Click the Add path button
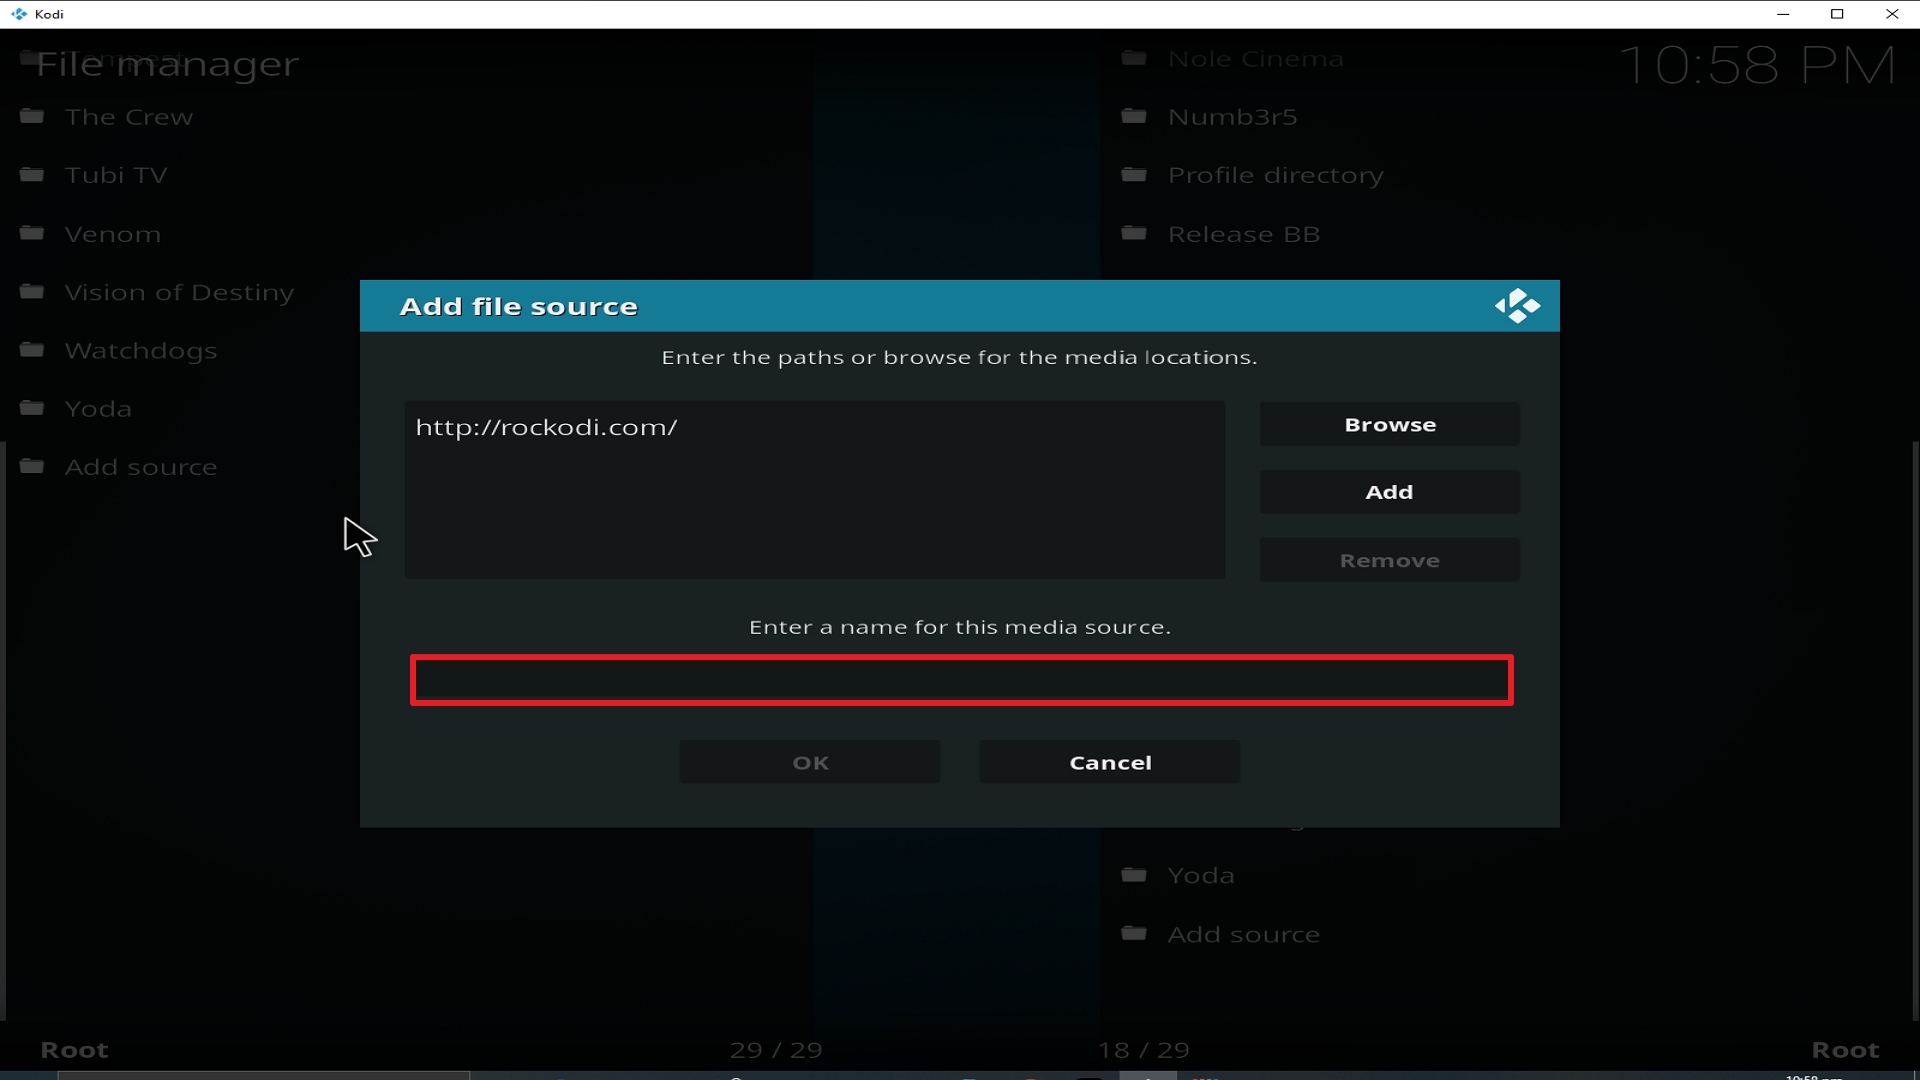The image size is (1920, 1080). pos(1390,492)
